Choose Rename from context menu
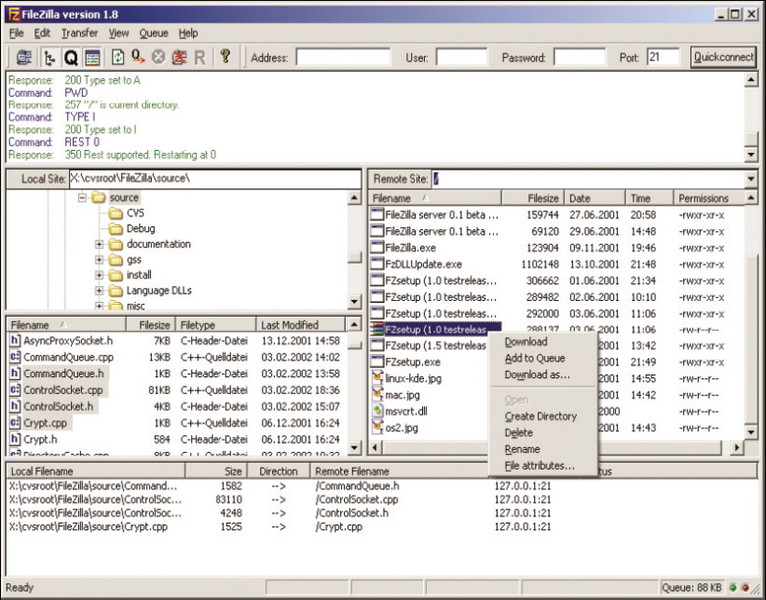The width and height of the screenshot is (766, 600). tap(522, 449)
